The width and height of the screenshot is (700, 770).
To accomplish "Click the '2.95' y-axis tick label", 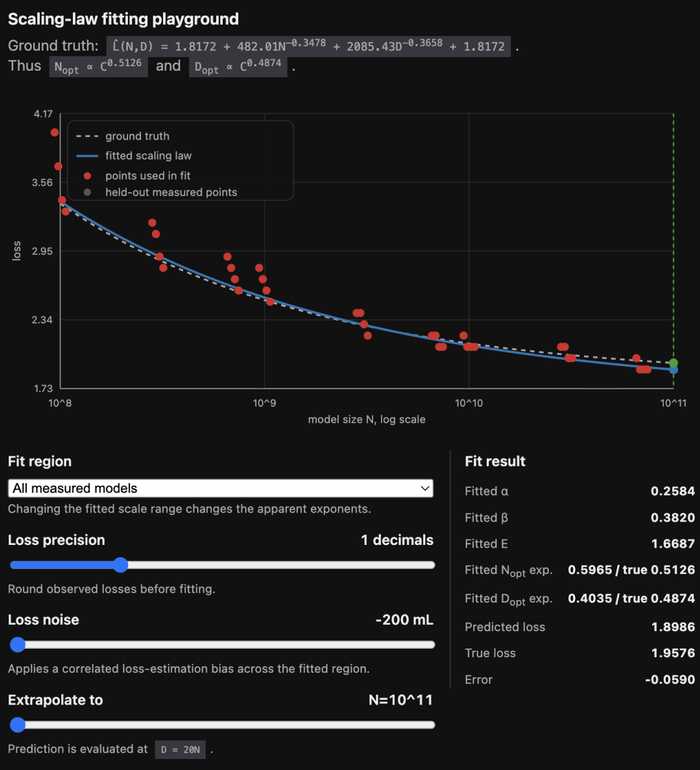I will point(42,251).
